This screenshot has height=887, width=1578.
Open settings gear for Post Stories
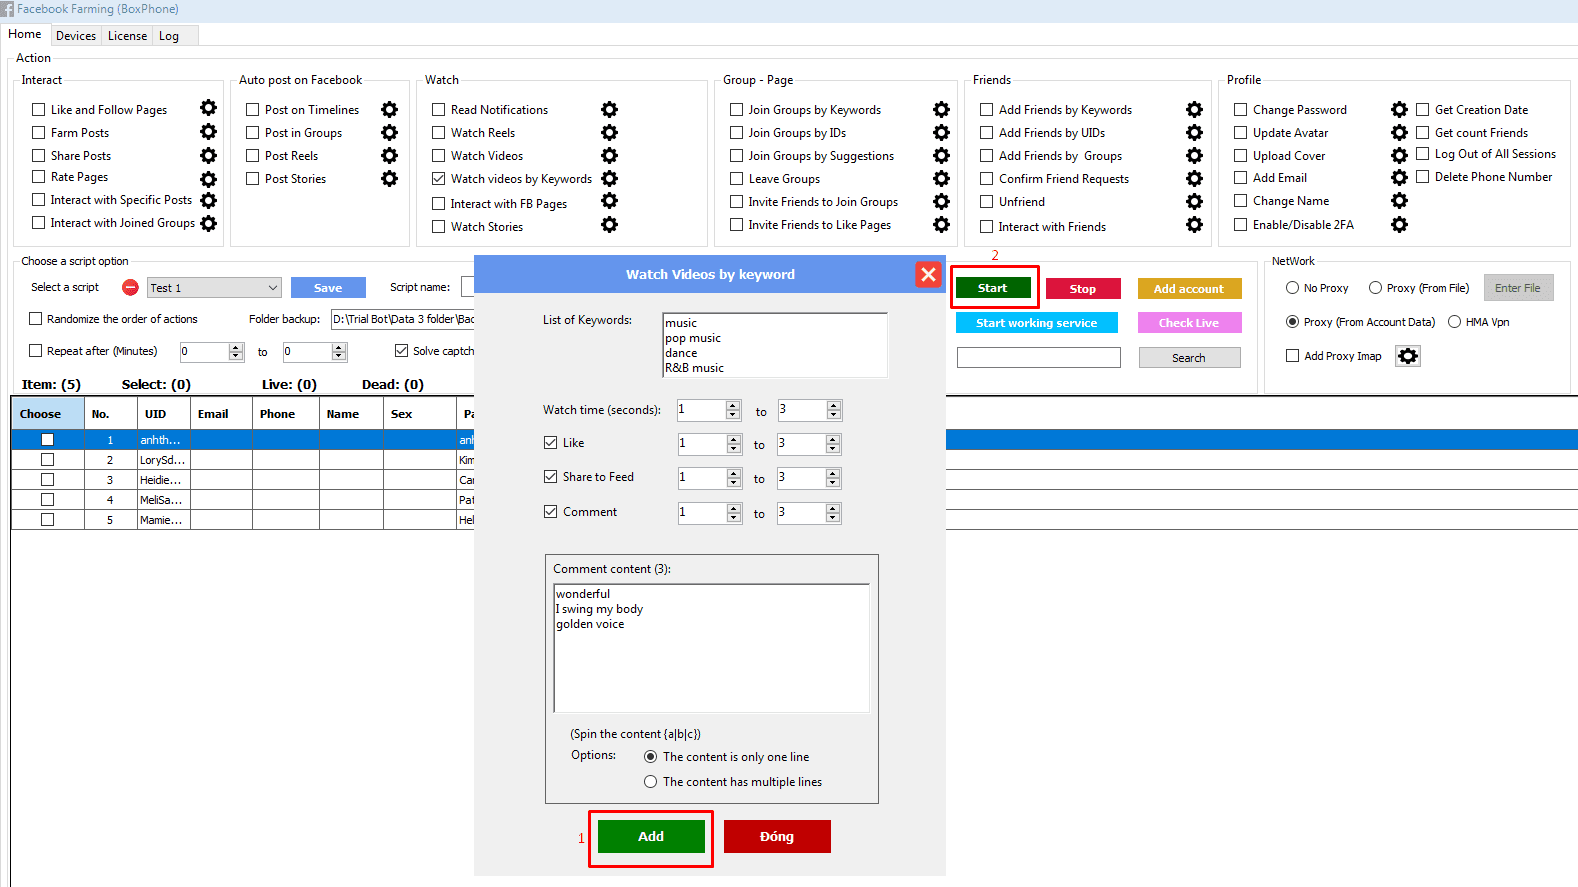pyautogui.click(x=389, y=178)
